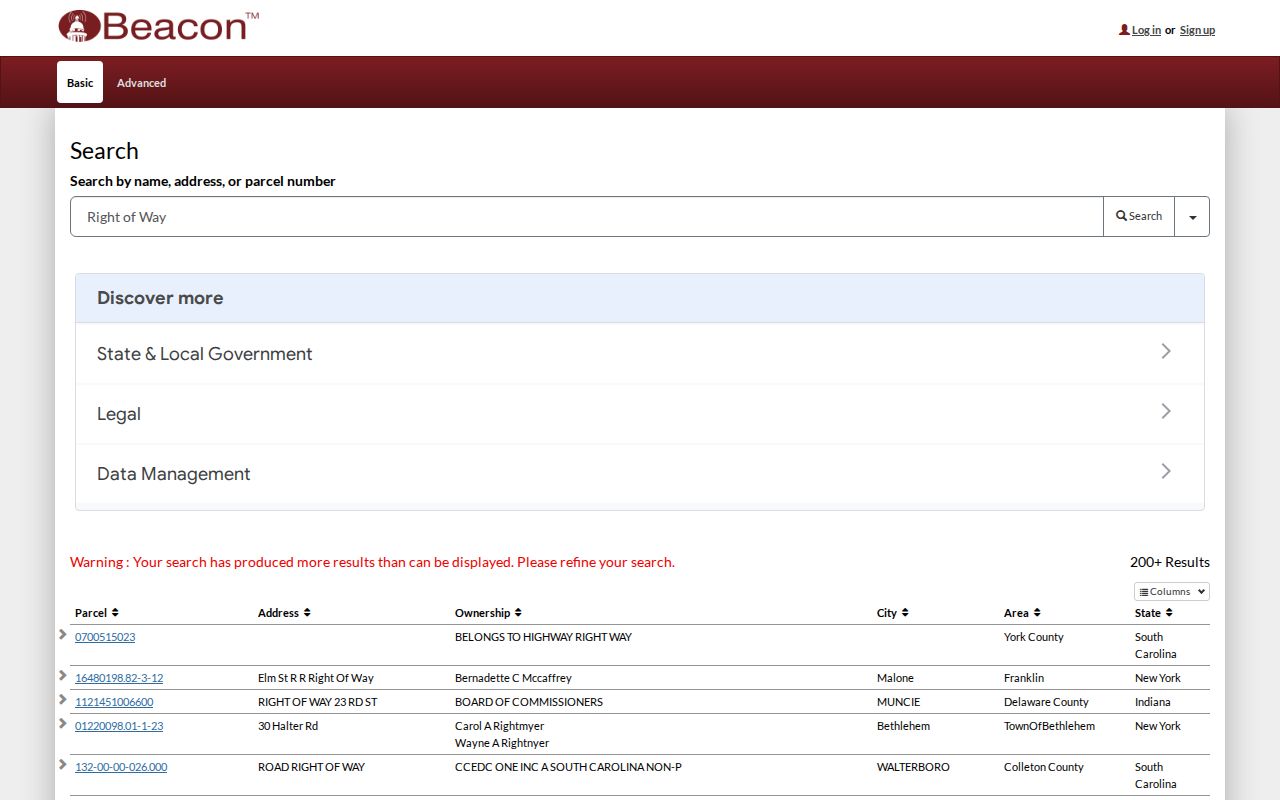Click the Beacon logo

[159, 26]
